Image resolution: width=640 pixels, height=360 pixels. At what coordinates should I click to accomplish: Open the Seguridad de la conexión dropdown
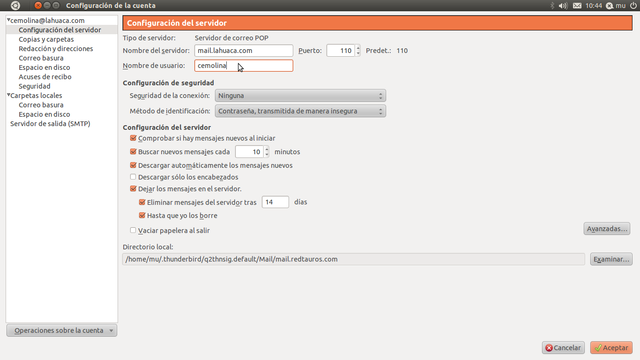pyautogui.click(x=300, y=96)
